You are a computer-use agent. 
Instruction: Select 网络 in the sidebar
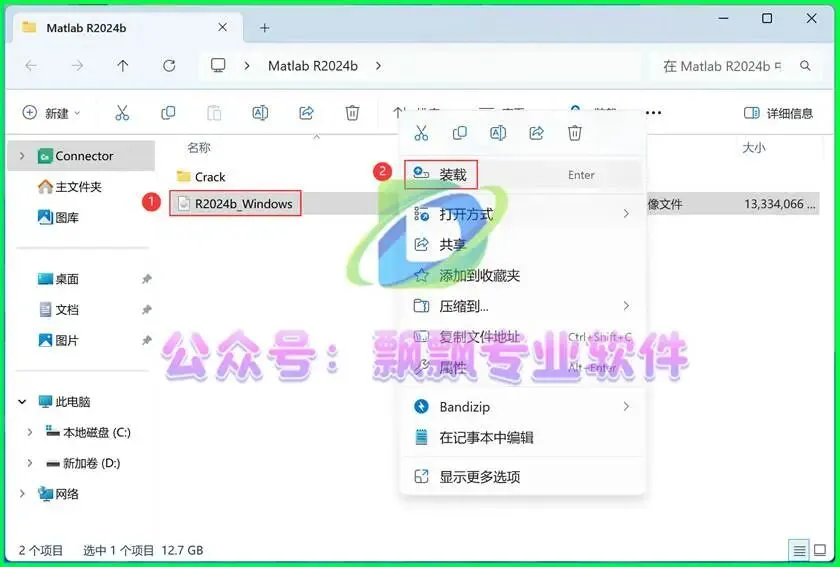point(58,494)
